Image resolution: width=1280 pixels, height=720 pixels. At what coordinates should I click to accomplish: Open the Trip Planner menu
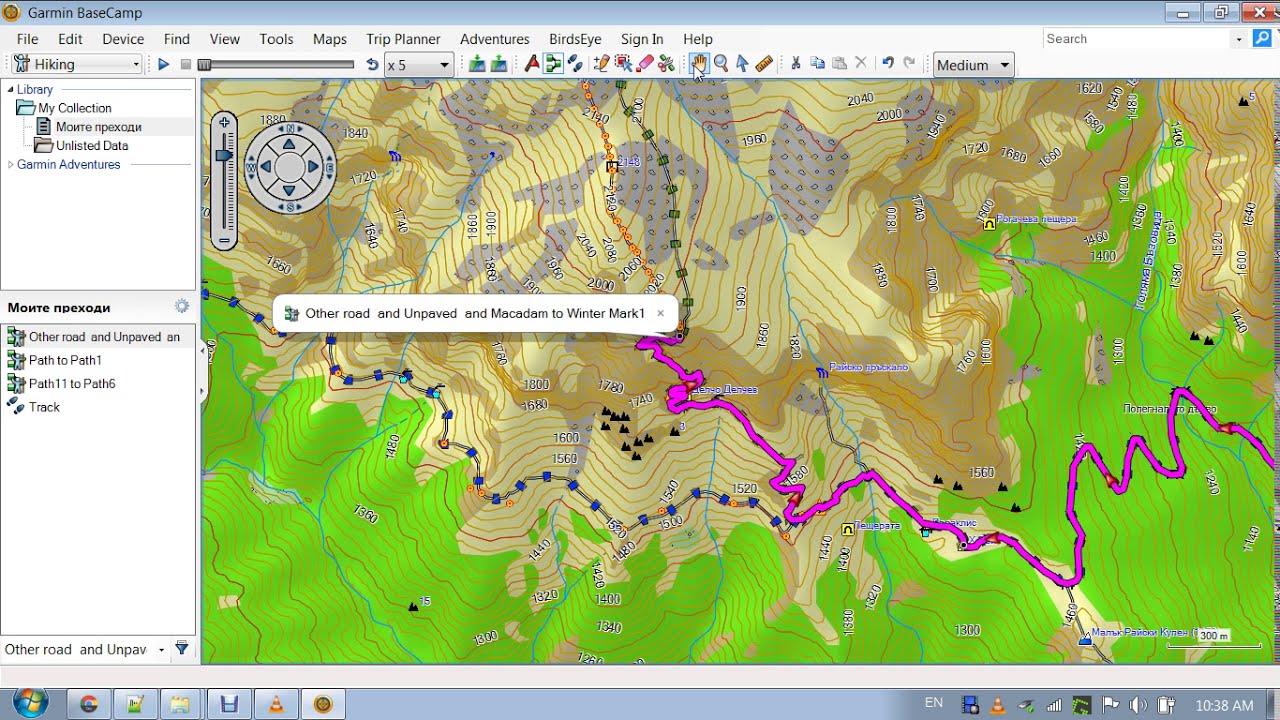403,39
